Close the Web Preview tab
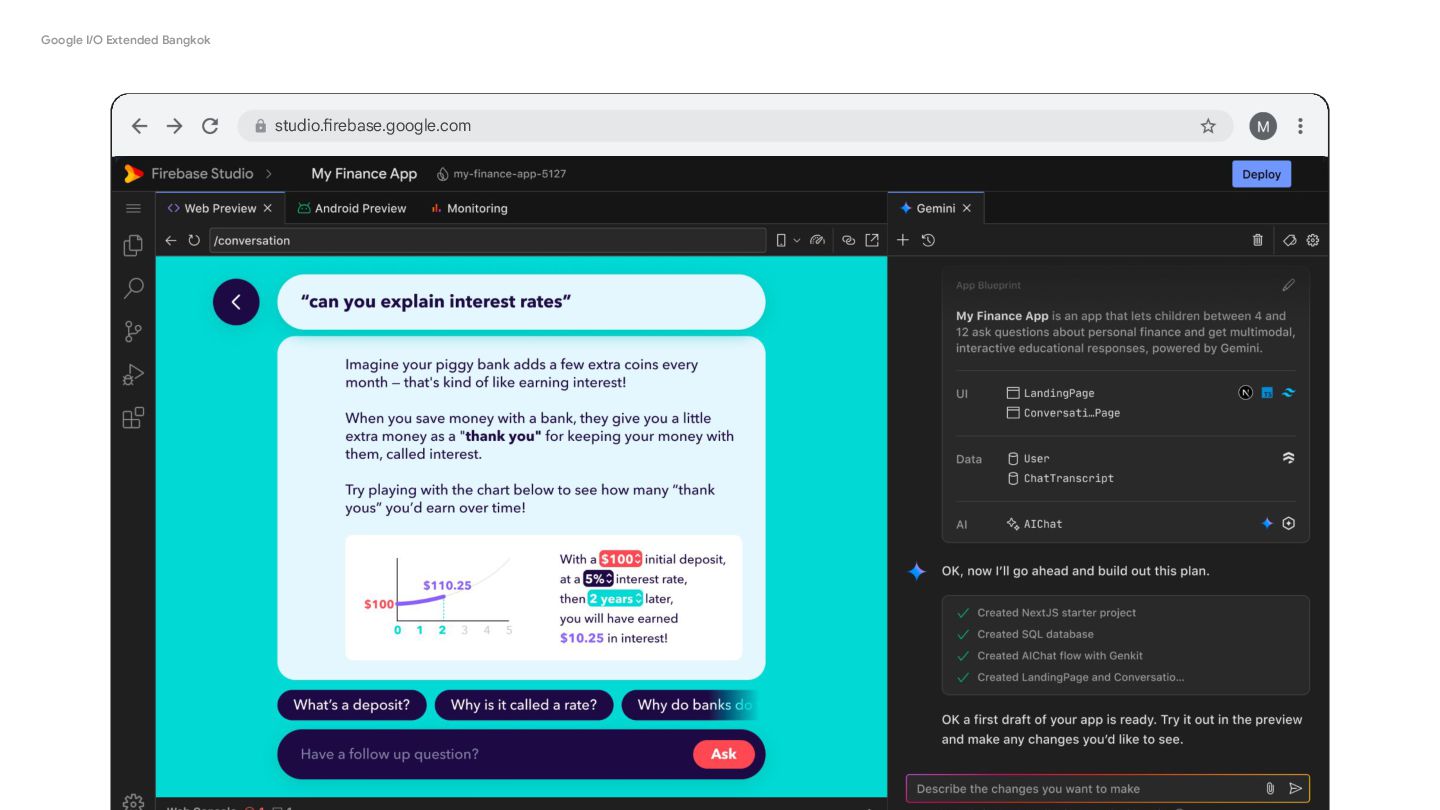The image size is (1440, 810). tap(267, 208)
